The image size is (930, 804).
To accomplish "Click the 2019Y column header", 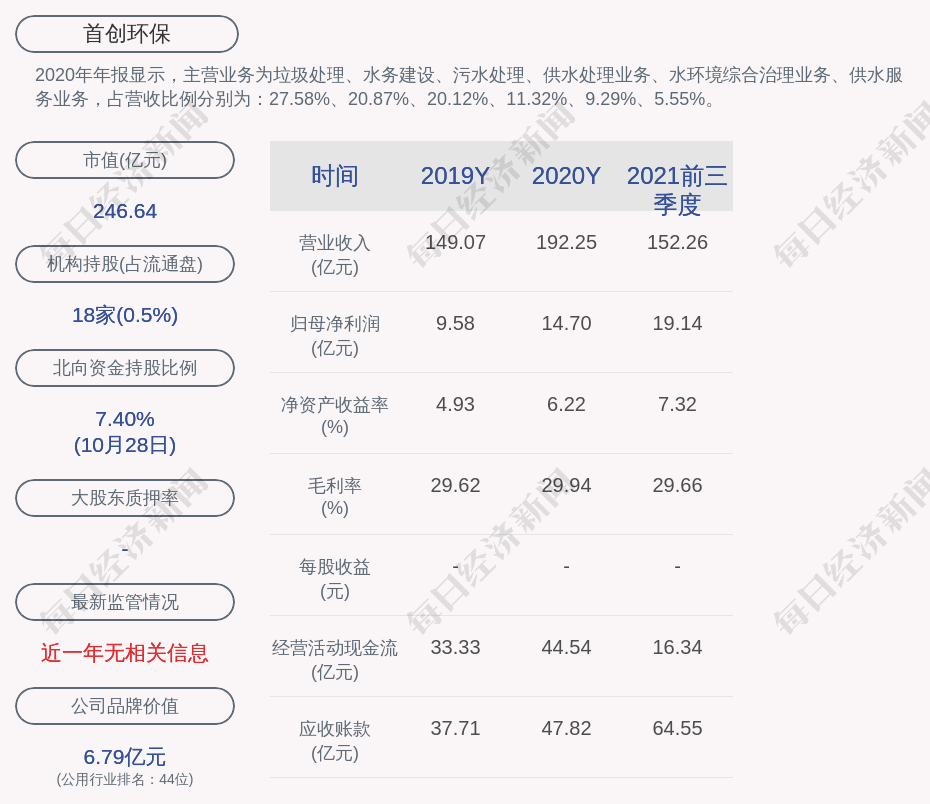I will click(x=456, y=176).
